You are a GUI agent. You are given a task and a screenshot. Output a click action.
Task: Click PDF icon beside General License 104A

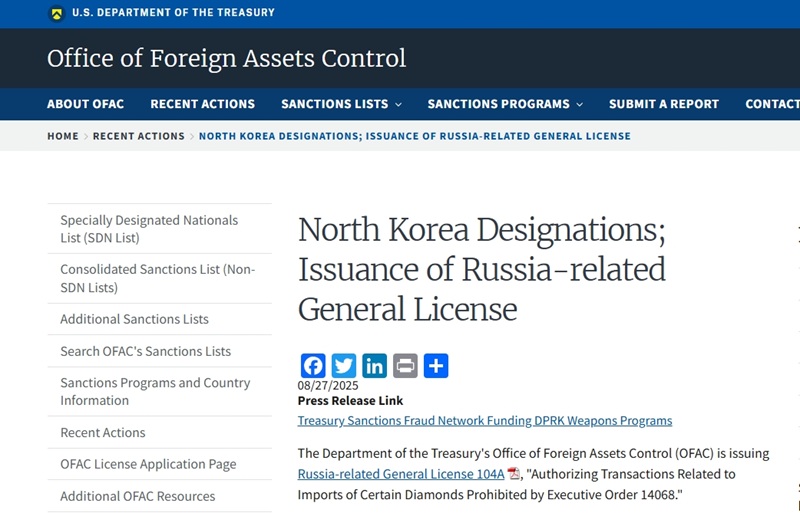click(513, 474)
